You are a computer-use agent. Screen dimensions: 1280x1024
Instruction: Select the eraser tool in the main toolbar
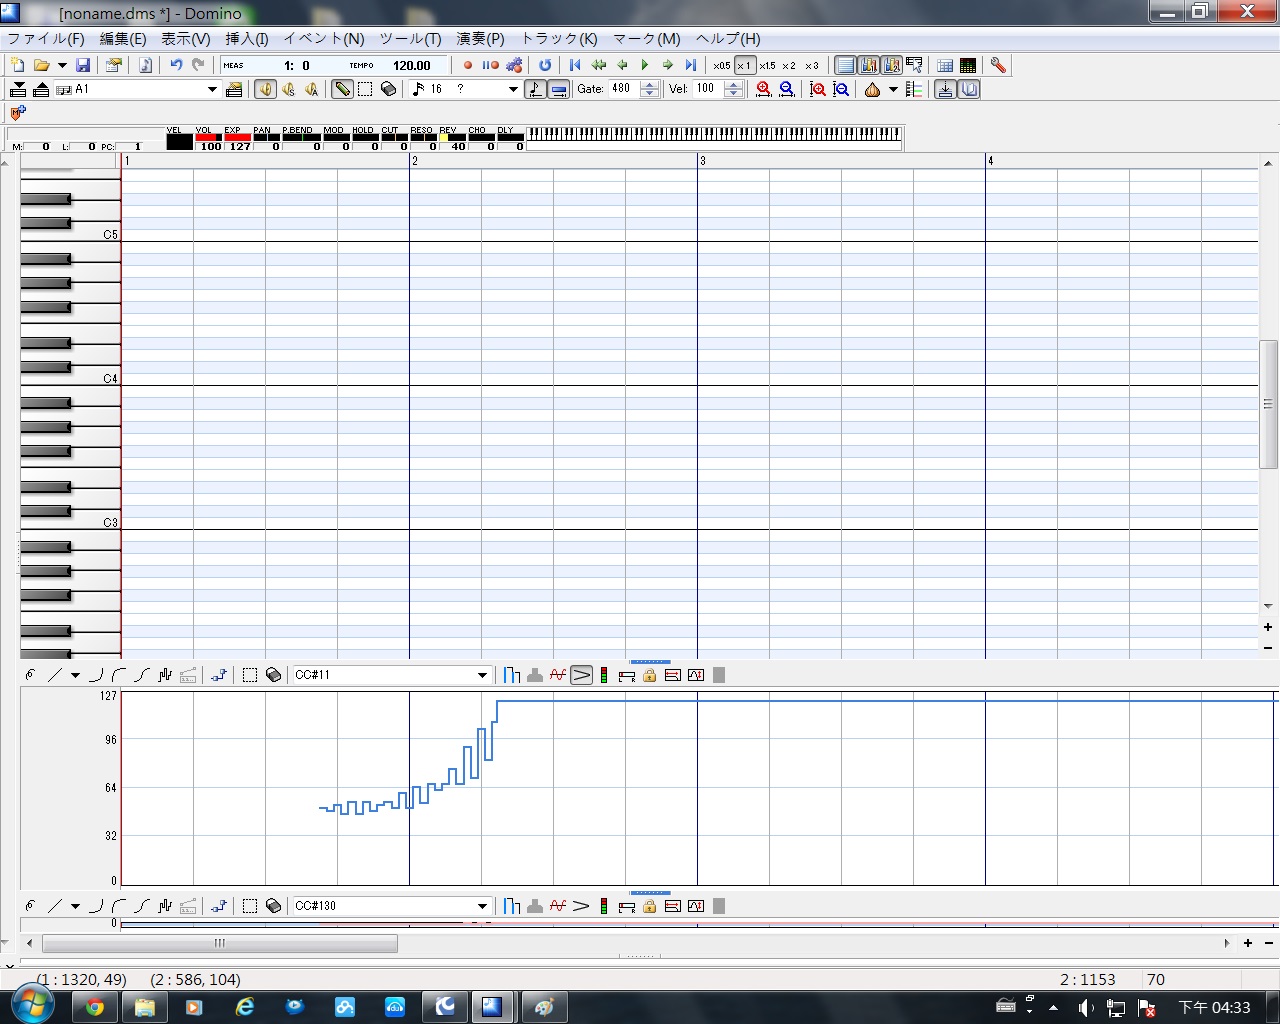click(388, 89)
